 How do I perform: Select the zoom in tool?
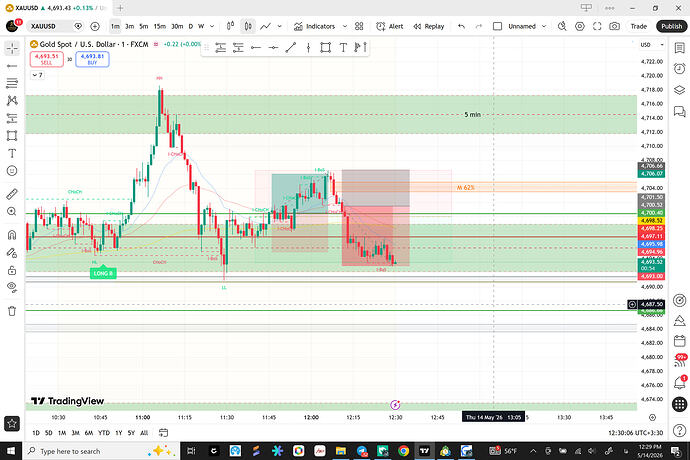click(x=12, y=212)
